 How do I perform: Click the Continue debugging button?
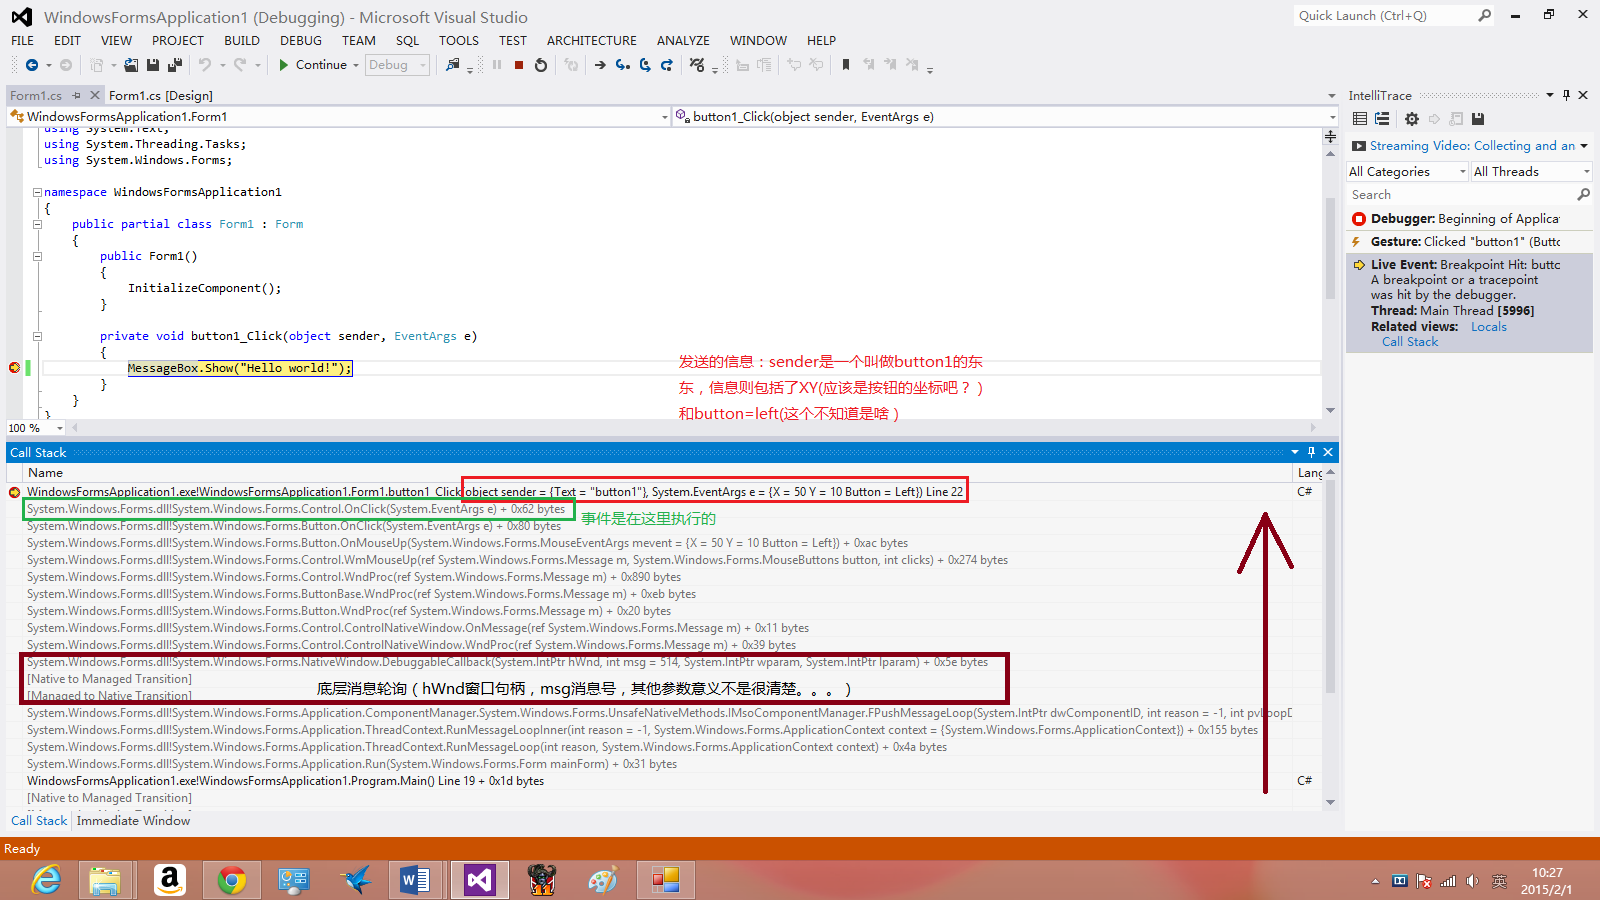(312, 65)
